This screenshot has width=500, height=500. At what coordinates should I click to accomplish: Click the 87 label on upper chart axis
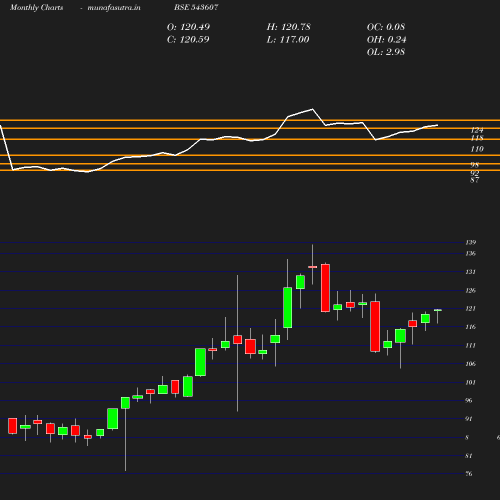(475, 180)
